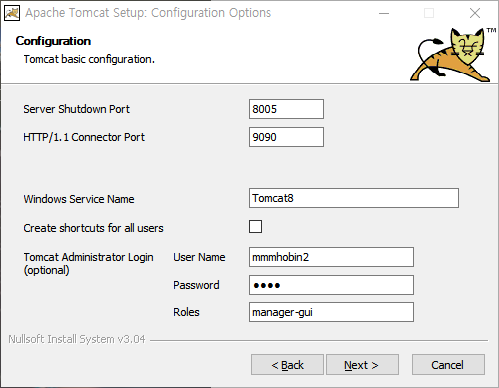The height and width of the screenshot is (388, 499).
Task: Click the 'Windows Service Name' label
Action: tap(79, 199)
